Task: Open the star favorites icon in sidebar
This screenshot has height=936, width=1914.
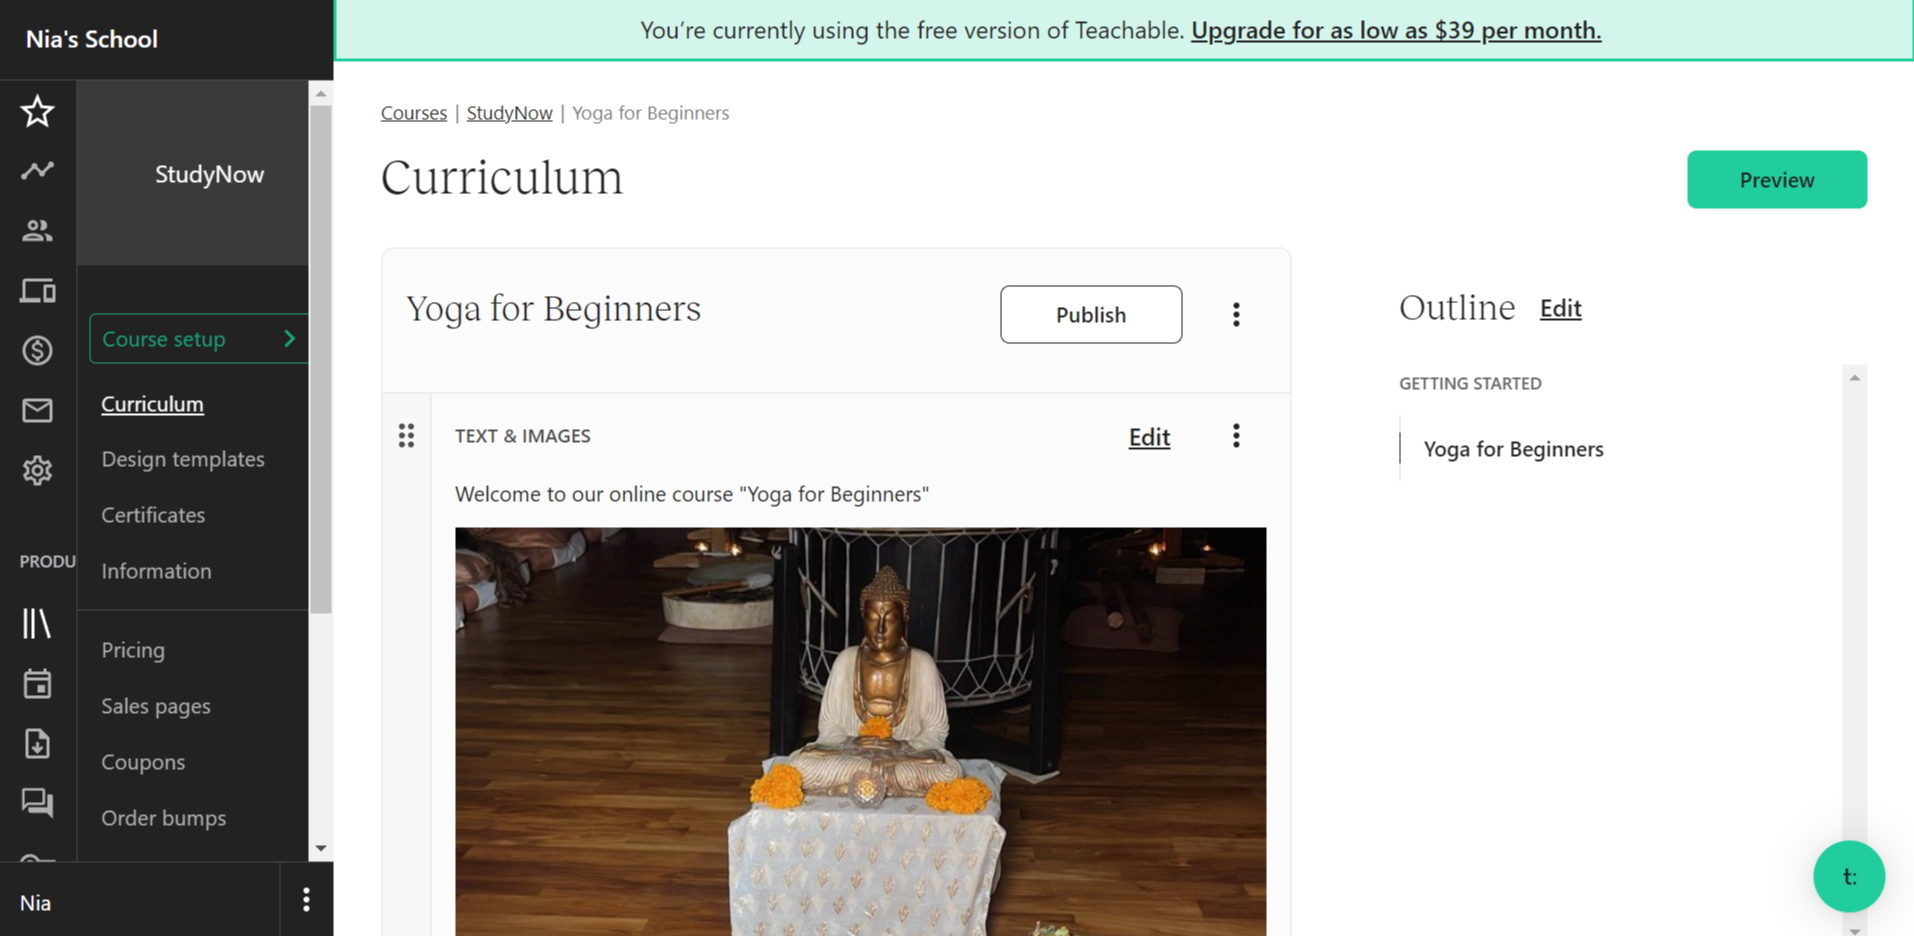Action: pyautogui.click(x=37, y=111)
